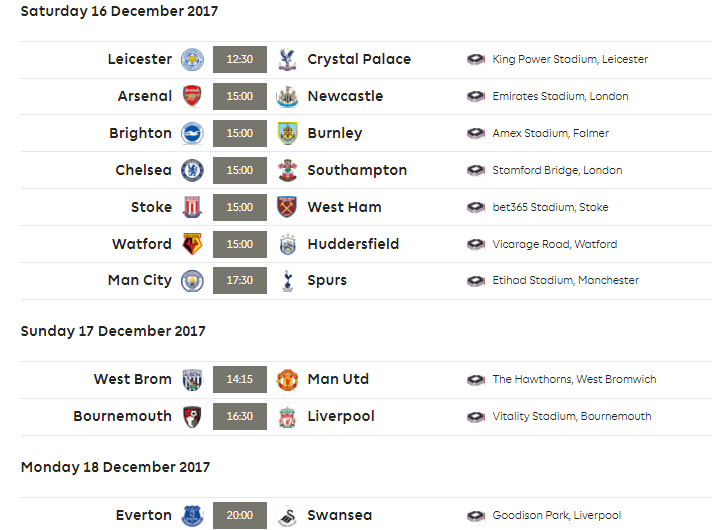
Task: Click the 17:30 Man City kickoff button
Action: (240, 280)
